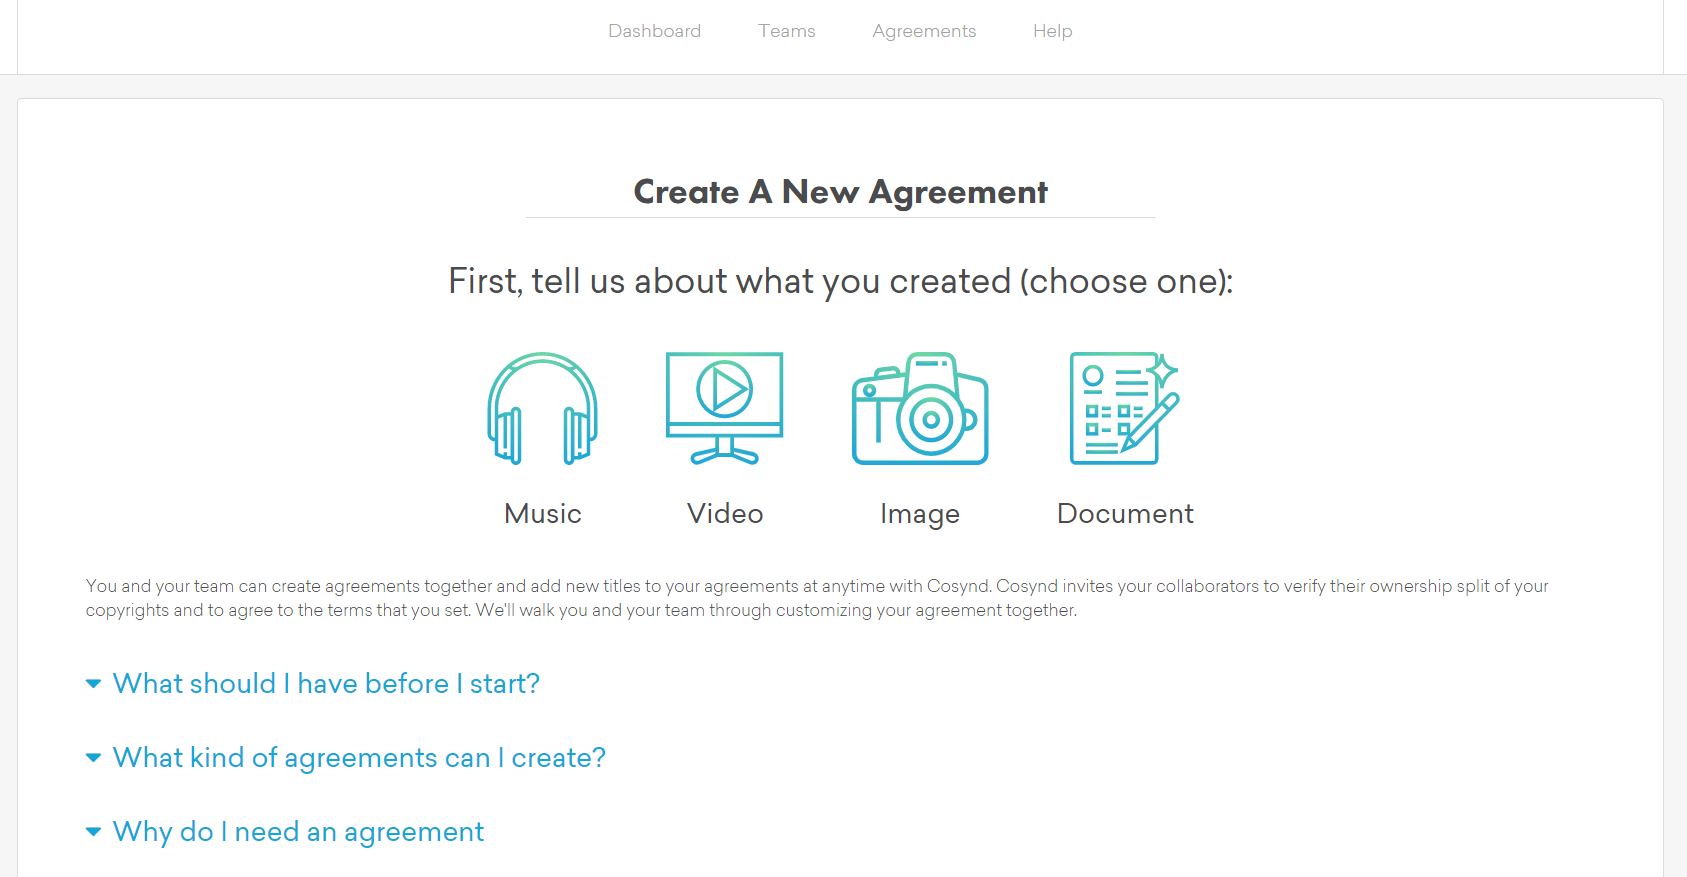Open "Why do I need an agreement" question text
Viewport: 1687px width, 877px height.
(x=298, y=832)
